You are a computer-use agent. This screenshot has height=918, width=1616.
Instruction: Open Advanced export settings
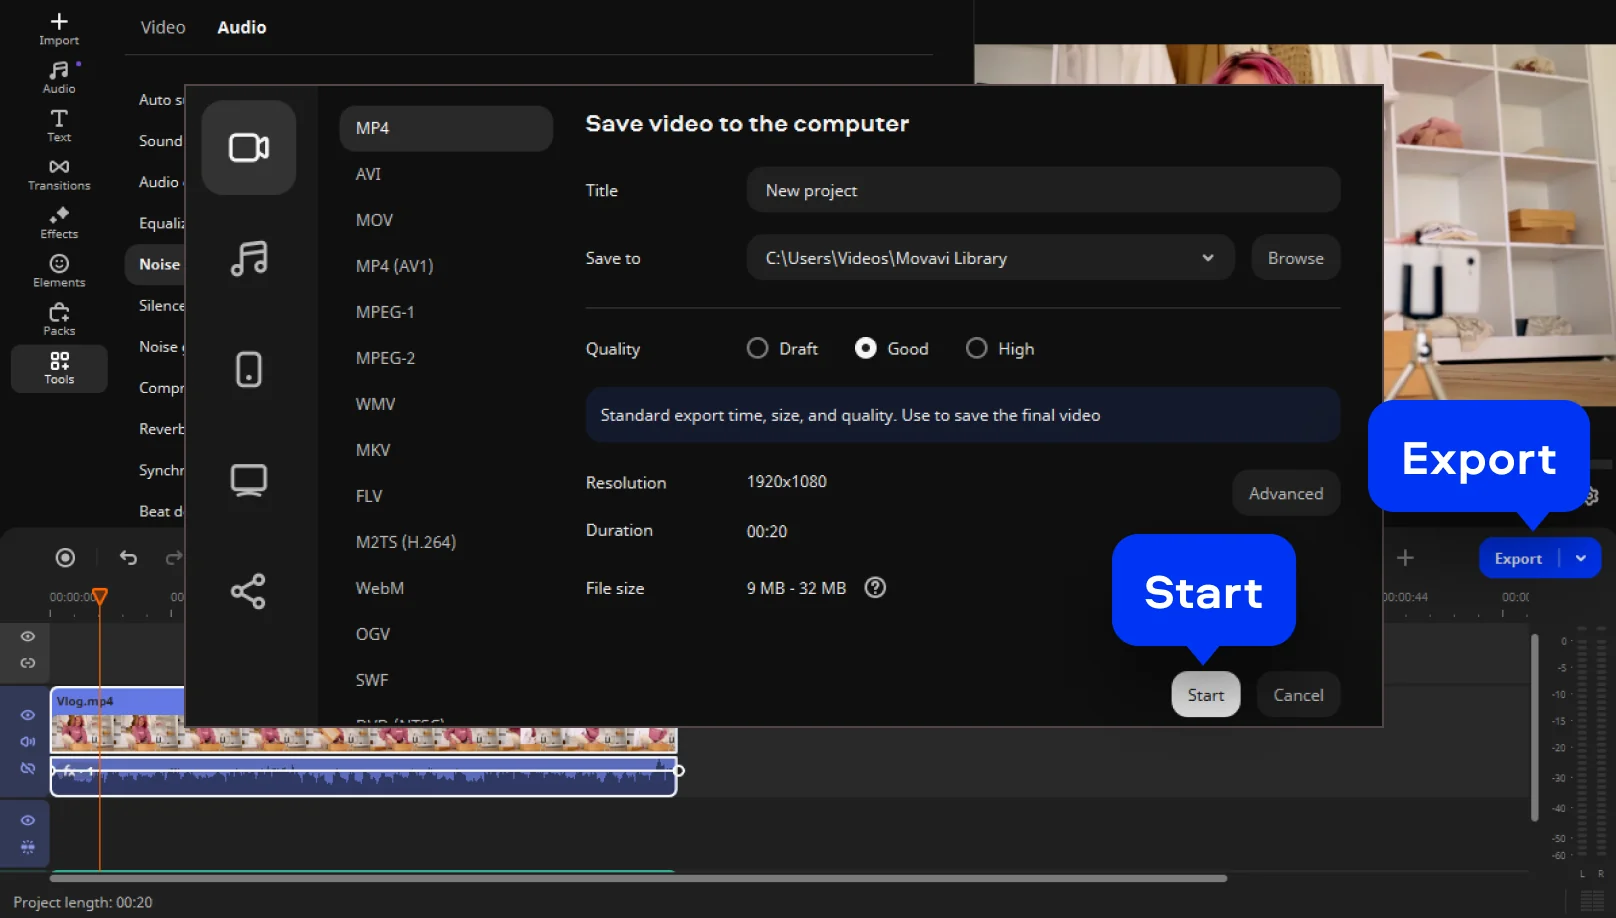(1285, 493)
